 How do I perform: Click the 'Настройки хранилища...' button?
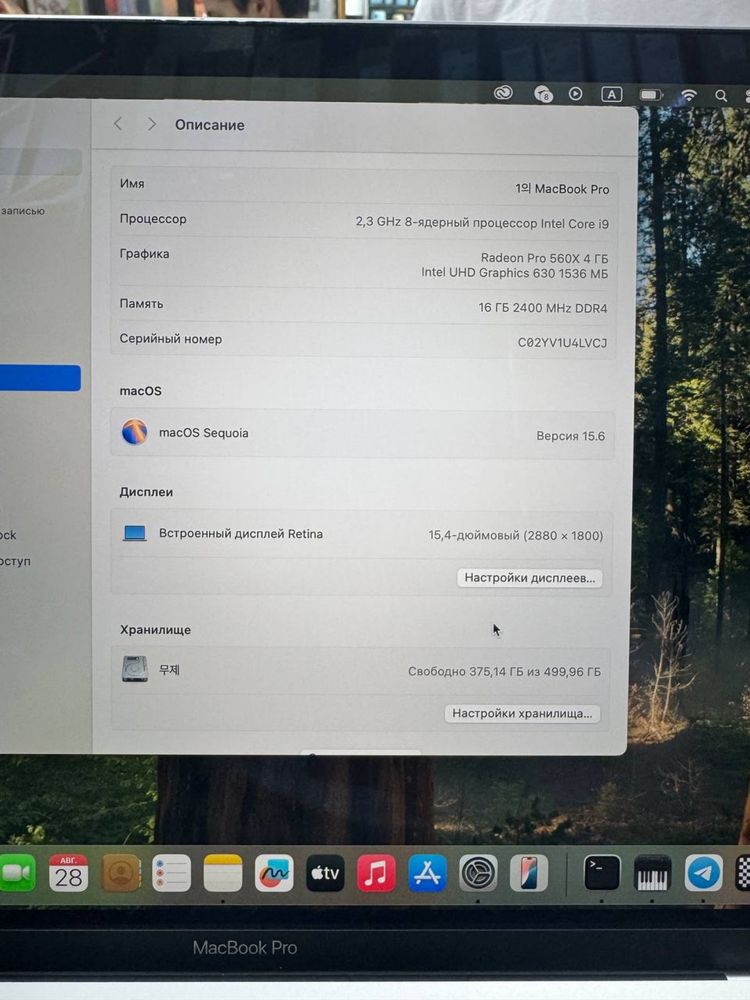pyautogui.click(x=522, y=713)
